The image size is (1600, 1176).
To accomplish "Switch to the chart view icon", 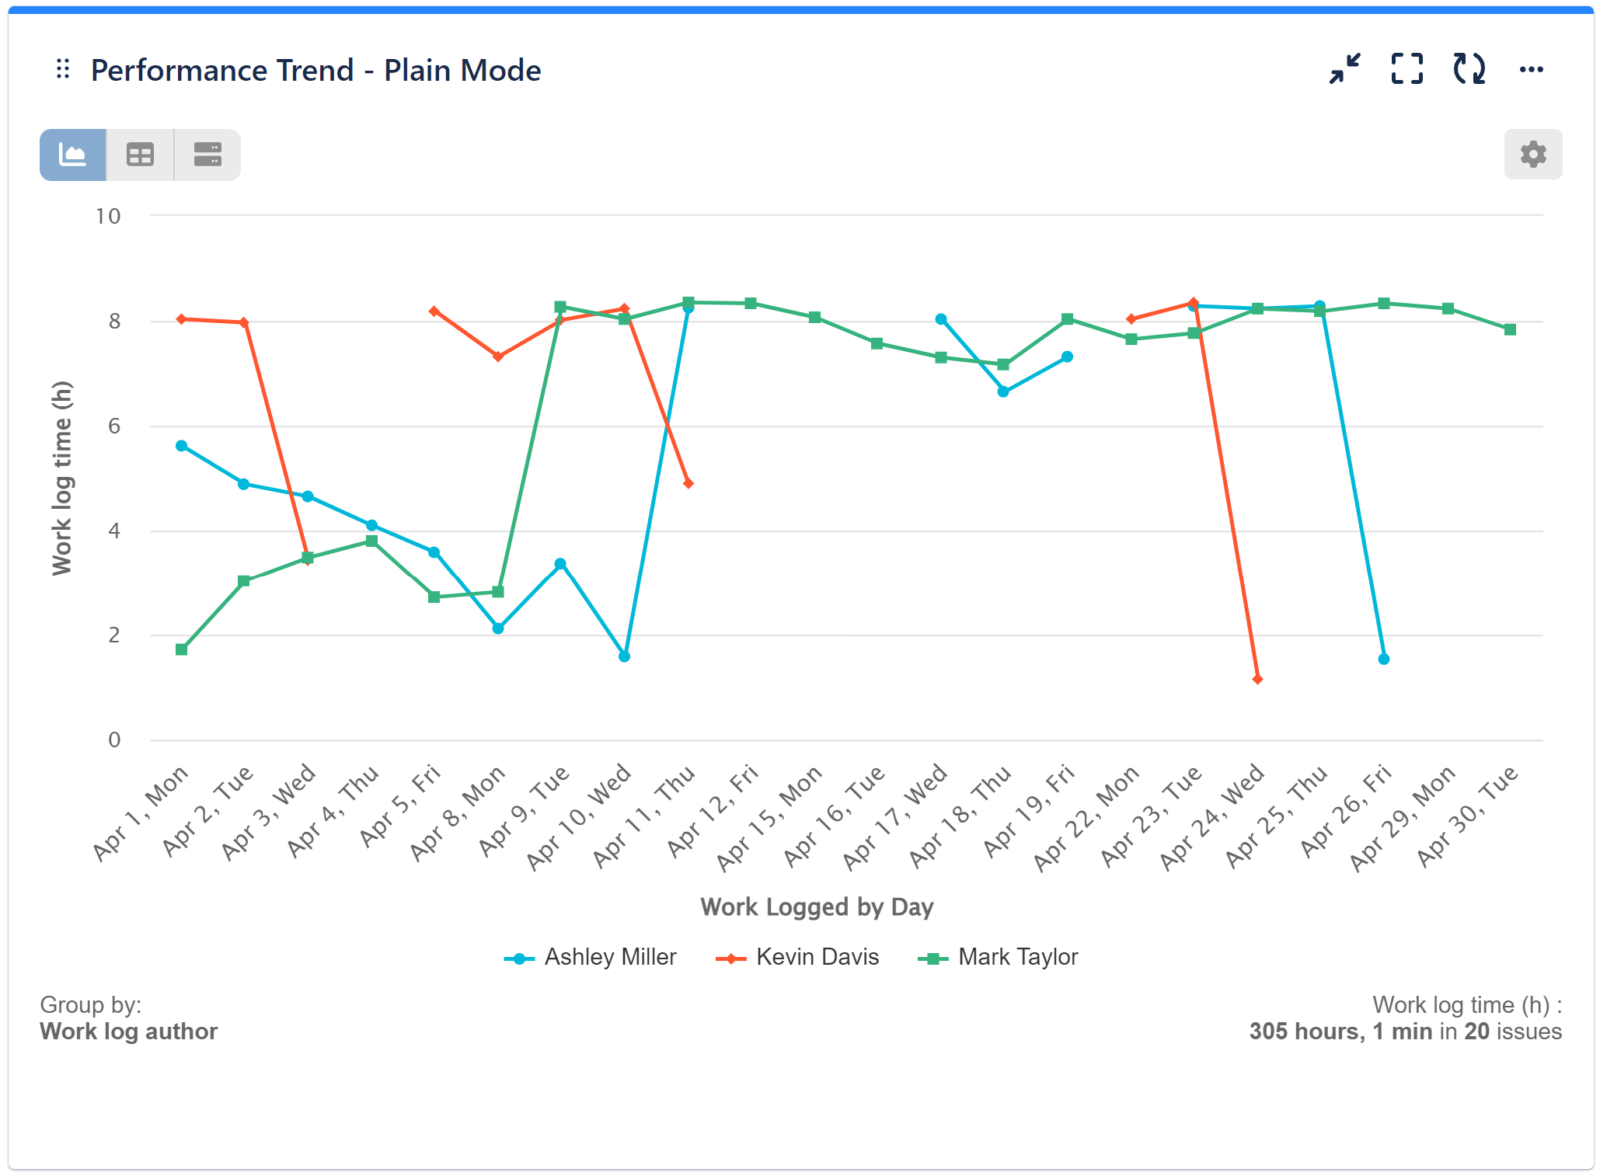I will (70, 154).
